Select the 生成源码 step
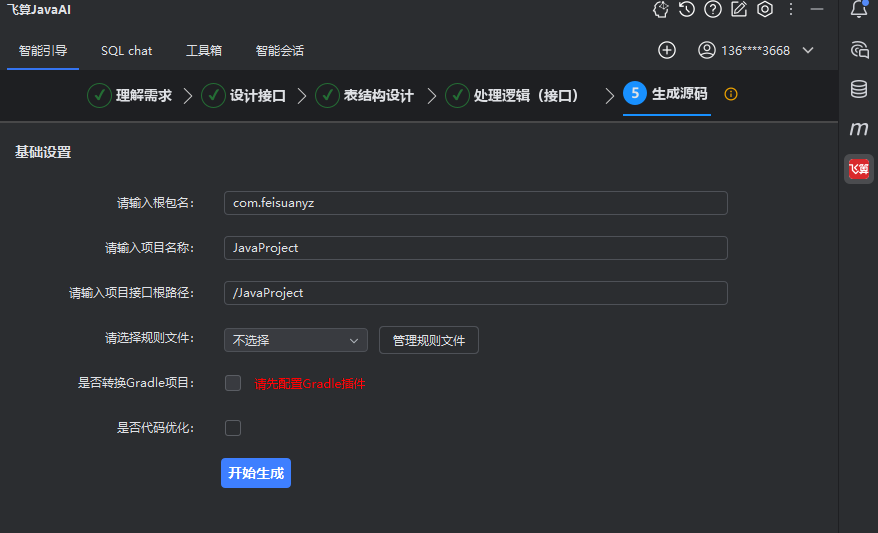878x533 pixels. 679,93
